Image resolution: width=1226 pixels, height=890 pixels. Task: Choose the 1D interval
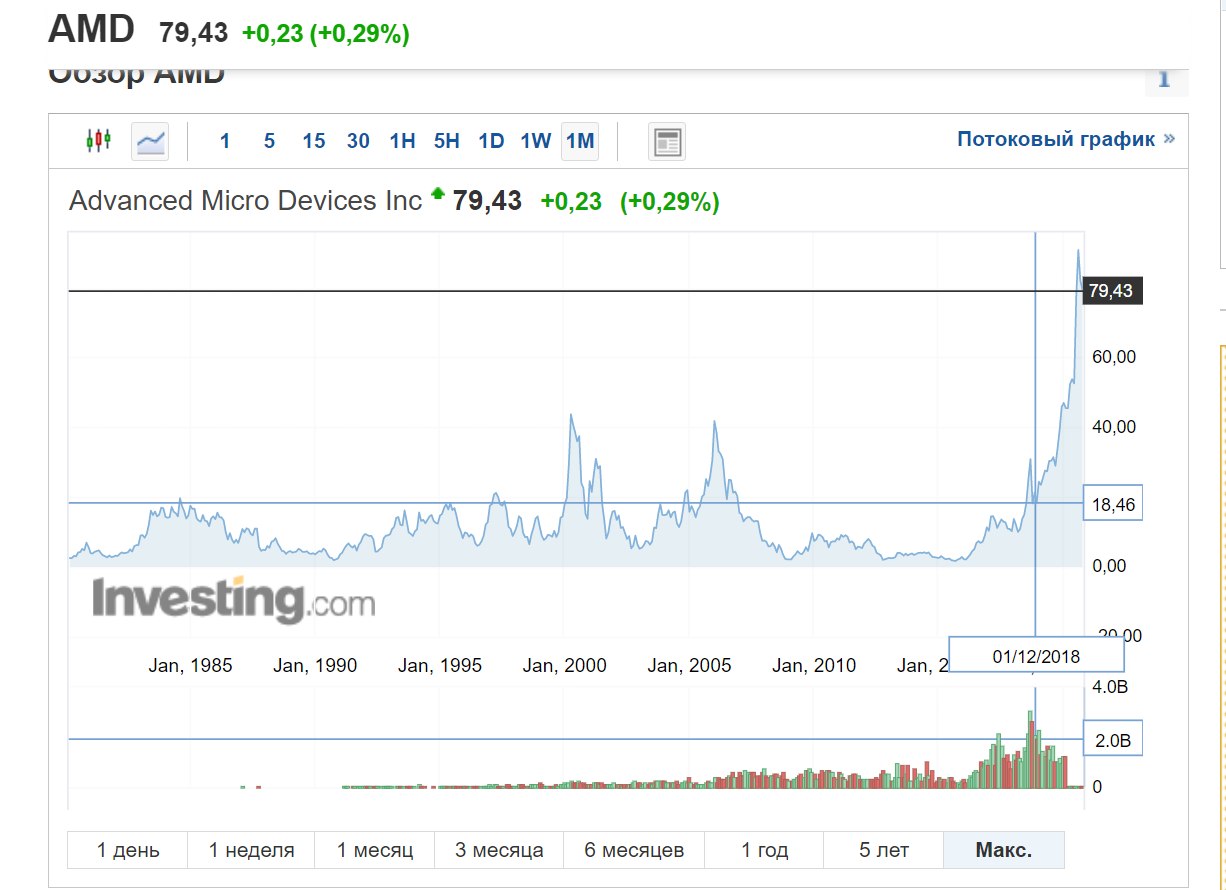(x=491, y=141)
